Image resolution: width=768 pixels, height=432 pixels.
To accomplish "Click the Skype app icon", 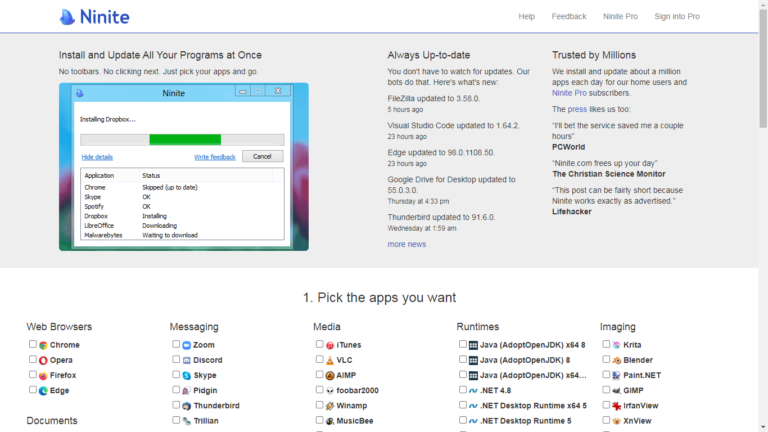I will tap(187, 376).
